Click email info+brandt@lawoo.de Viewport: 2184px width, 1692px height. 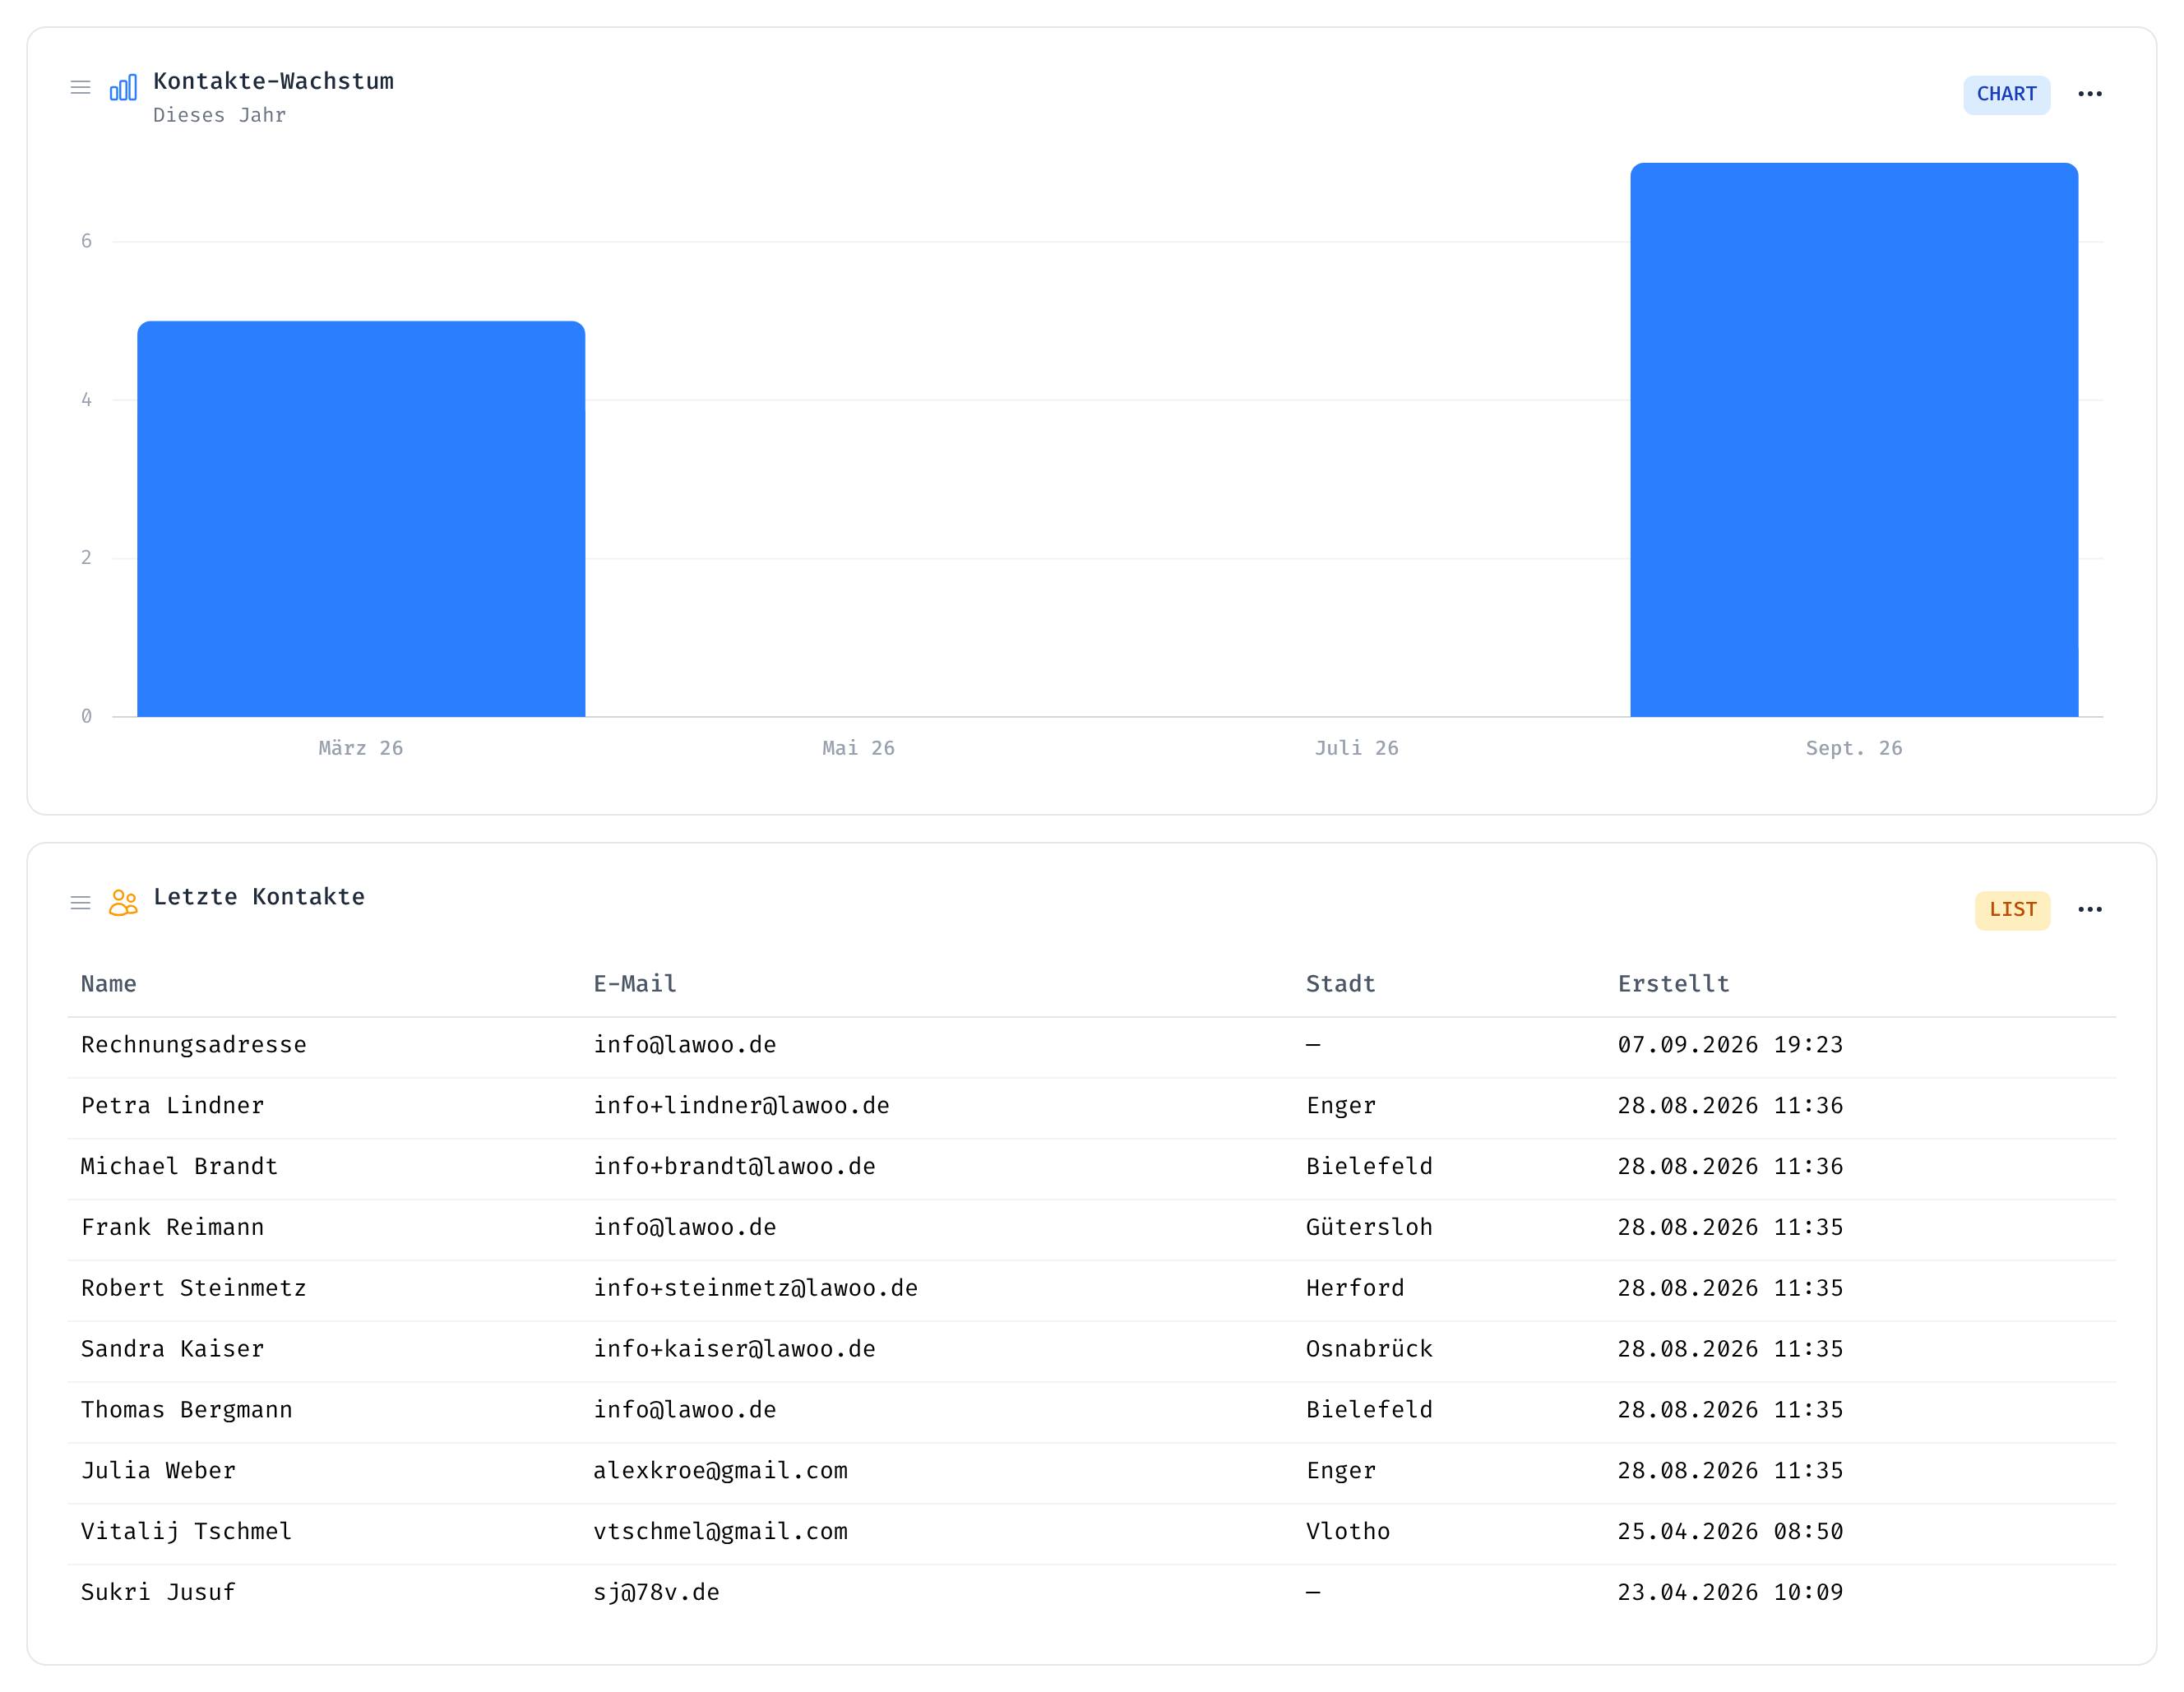coord(734,1167)
